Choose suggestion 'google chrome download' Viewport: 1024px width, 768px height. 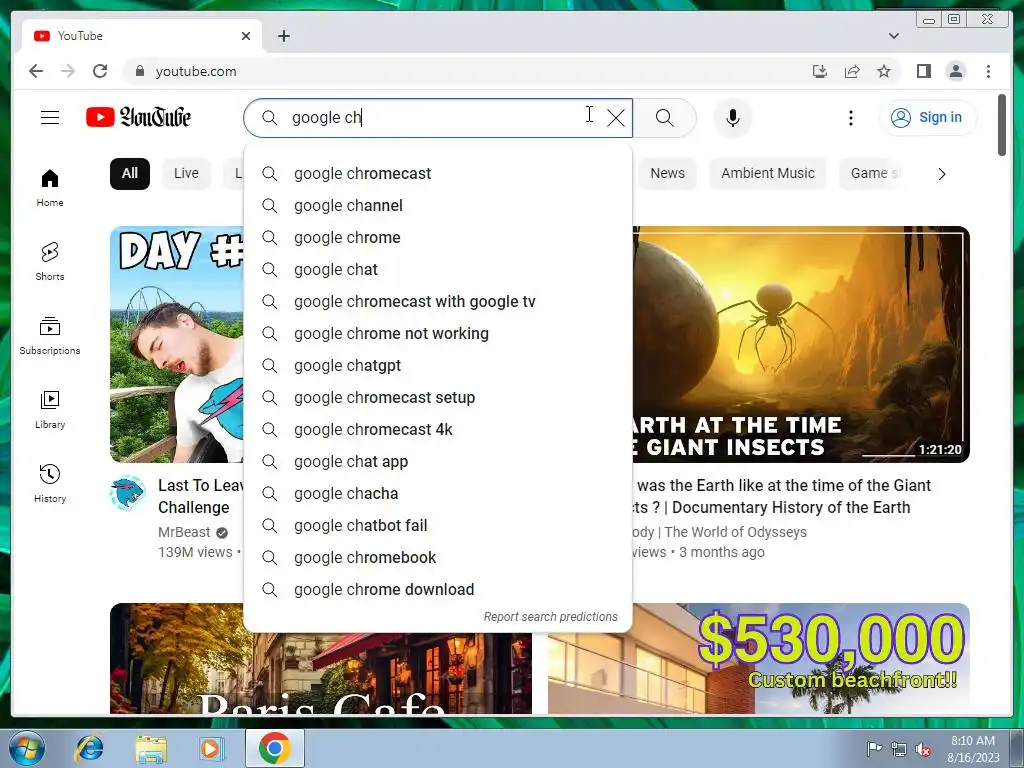438,590
